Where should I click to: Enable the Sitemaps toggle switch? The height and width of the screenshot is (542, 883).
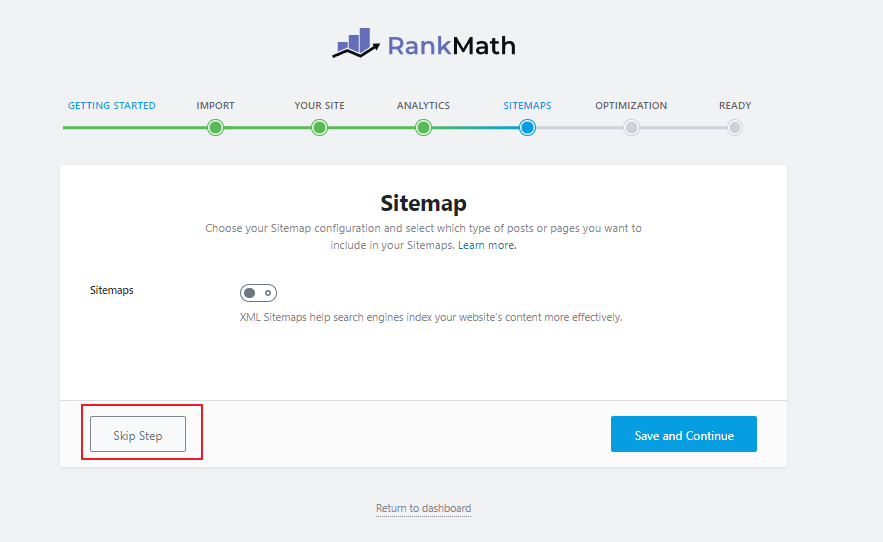258,293
